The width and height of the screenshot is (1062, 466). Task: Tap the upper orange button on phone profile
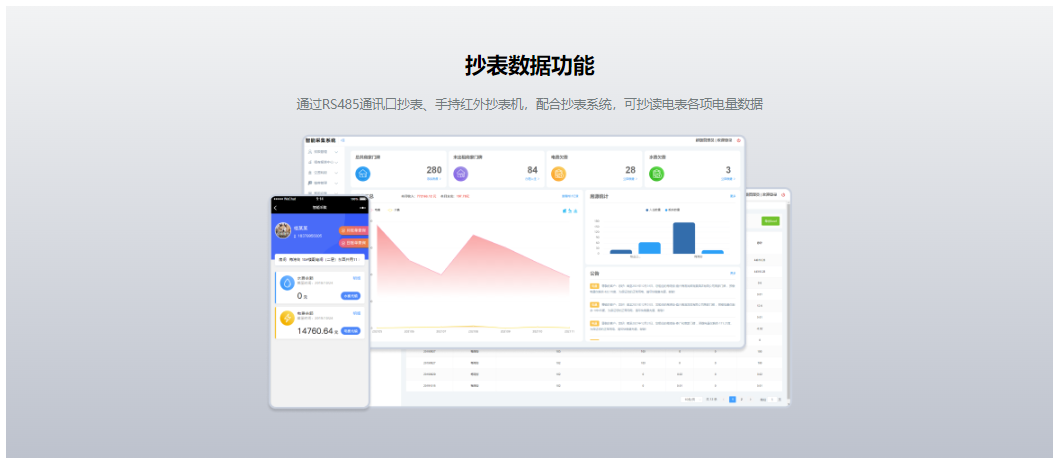(354, 231)
